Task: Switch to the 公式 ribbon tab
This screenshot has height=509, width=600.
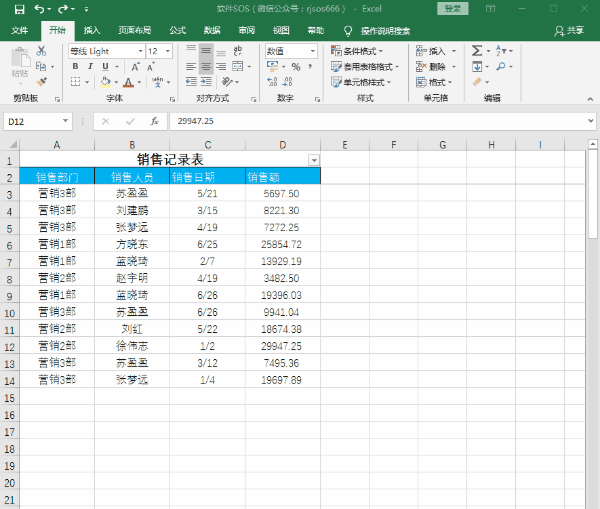Action: point(178,31)
